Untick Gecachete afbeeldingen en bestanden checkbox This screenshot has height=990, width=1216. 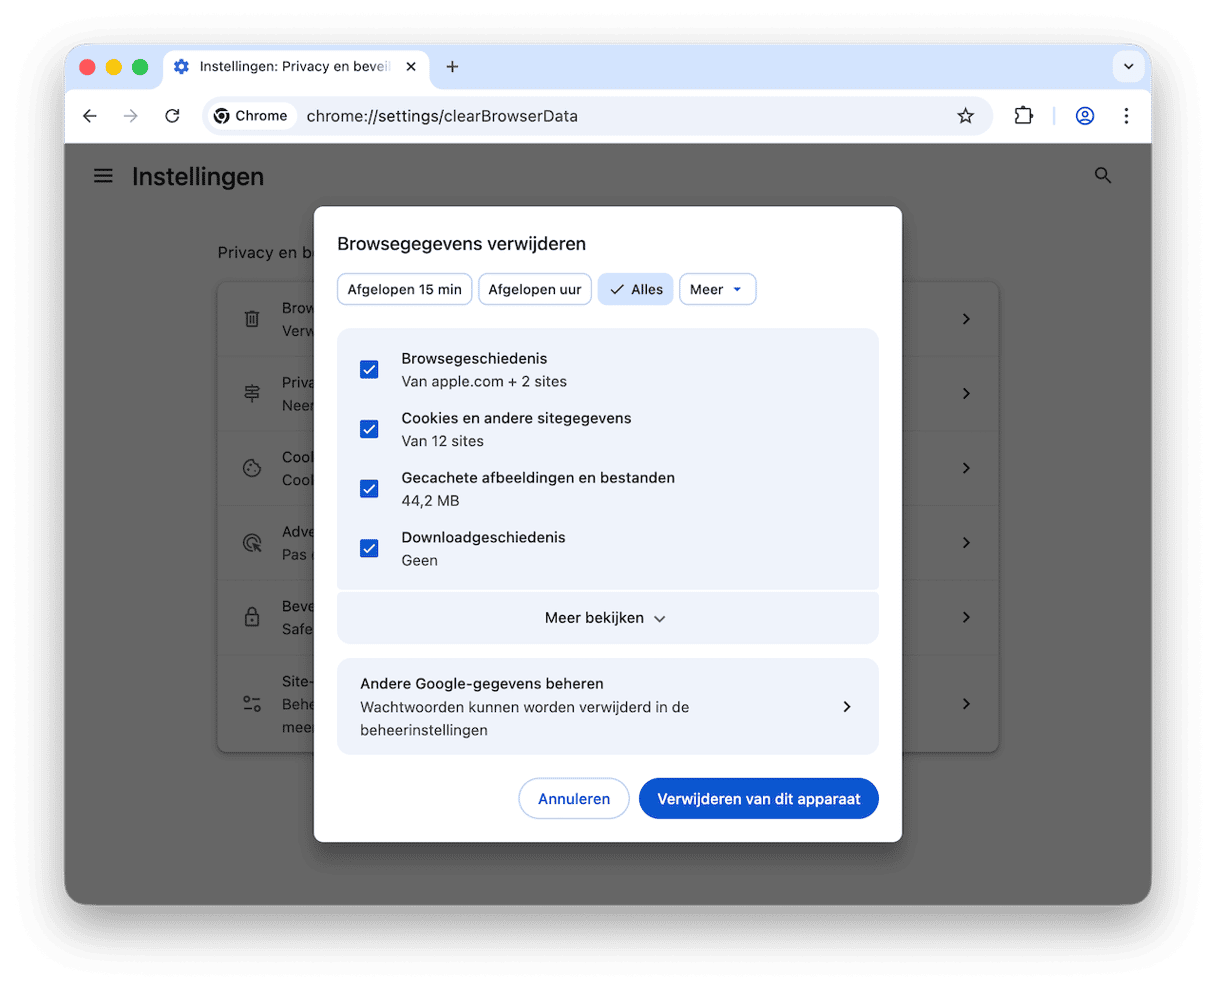point(369,489)
